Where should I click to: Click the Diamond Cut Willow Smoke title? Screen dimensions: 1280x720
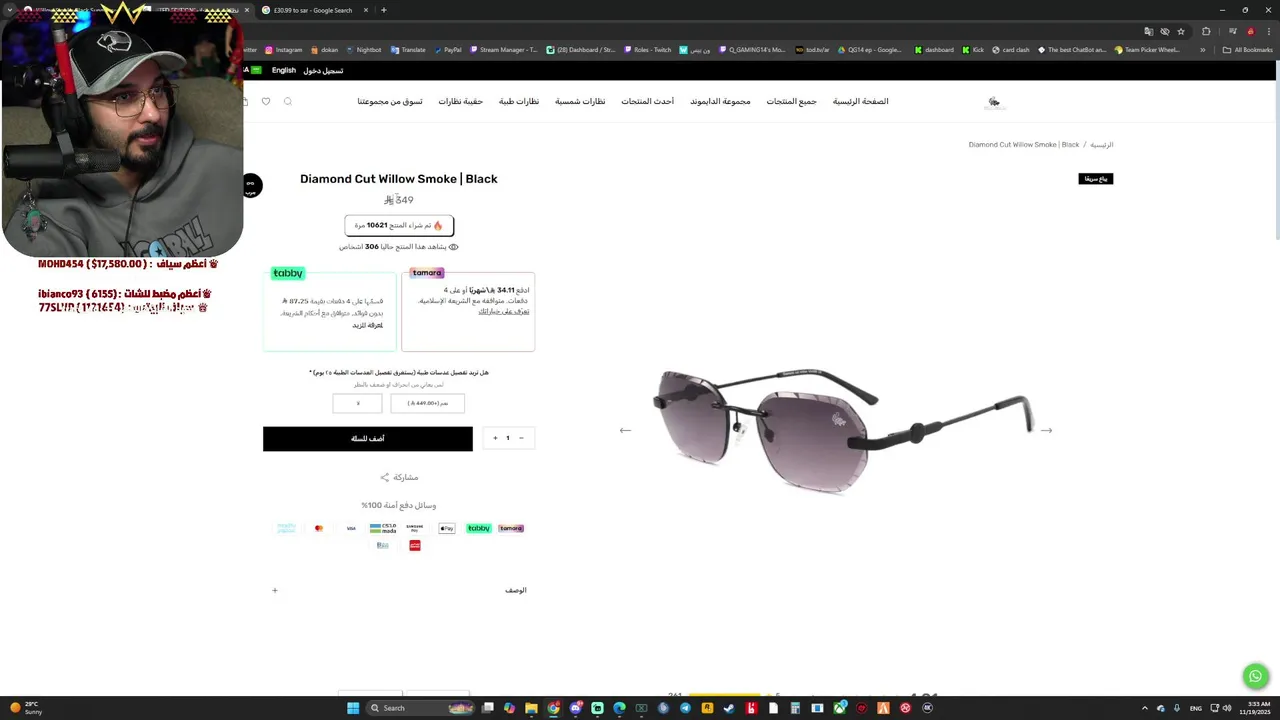tap(399, 179)
